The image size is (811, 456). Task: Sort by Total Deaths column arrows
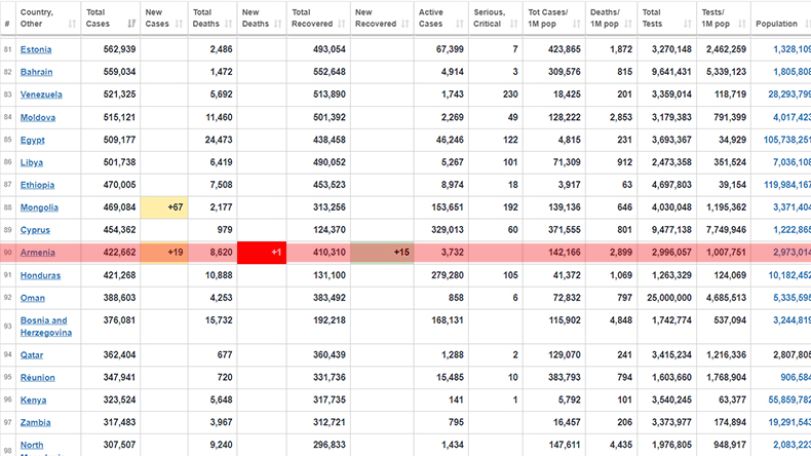tap(229, 24)
